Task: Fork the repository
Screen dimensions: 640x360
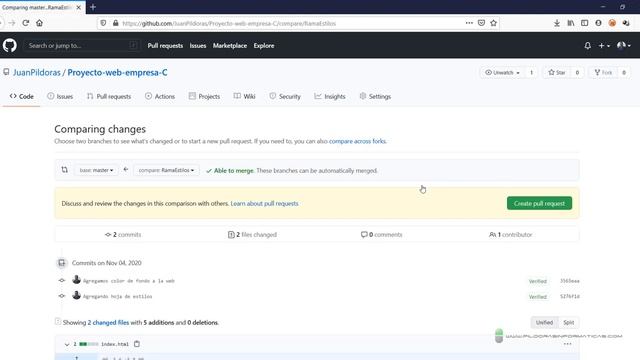Action: 603,72
